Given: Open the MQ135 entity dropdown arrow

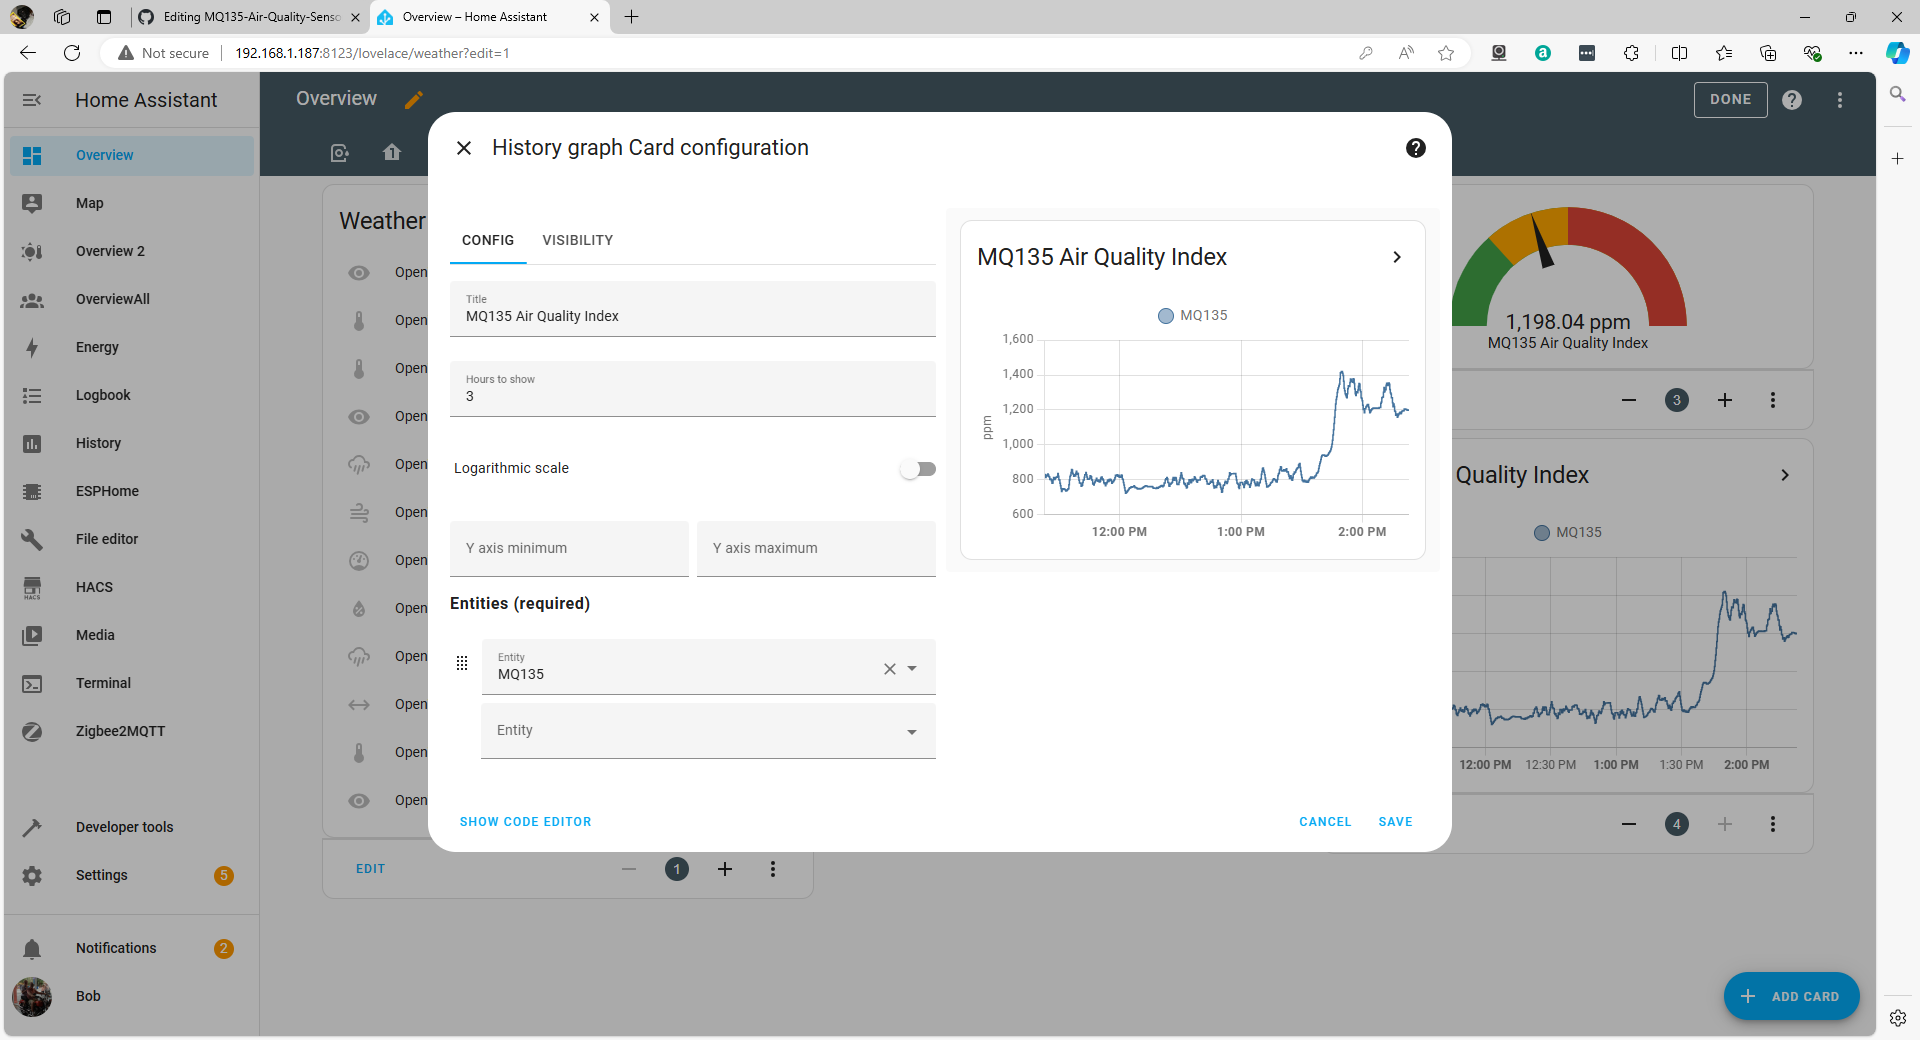Looking at the screenshot, I should click(912, 669).
